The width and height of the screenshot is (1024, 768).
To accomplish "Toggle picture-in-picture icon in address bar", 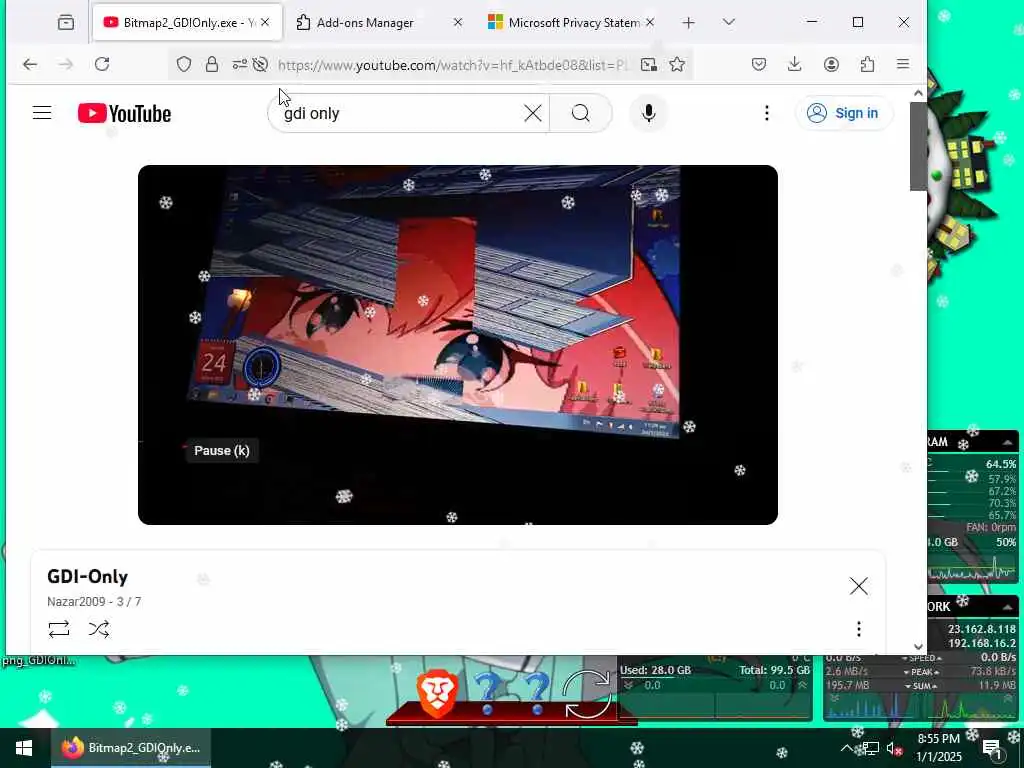I will coord(648,64).
